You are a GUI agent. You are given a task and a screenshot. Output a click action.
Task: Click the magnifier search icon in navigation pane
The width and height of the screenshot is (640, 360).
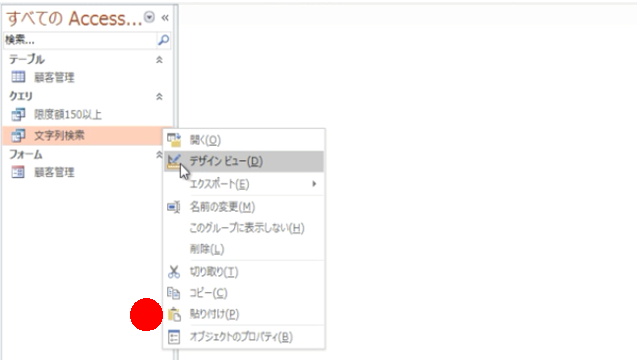pyautogui.click(x=163, y=40)
